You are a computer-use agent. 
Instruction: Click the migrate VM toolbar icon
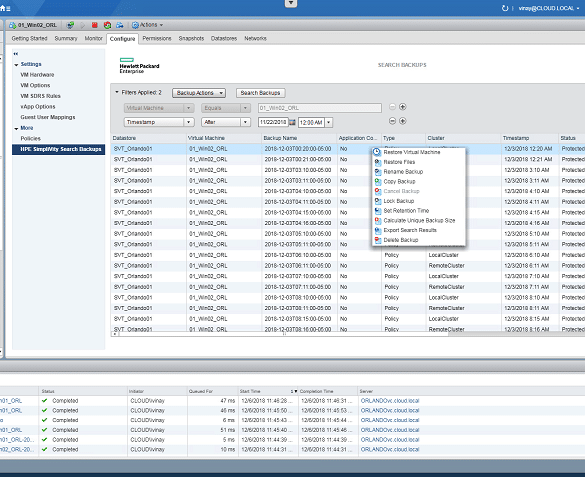point(120,25)
